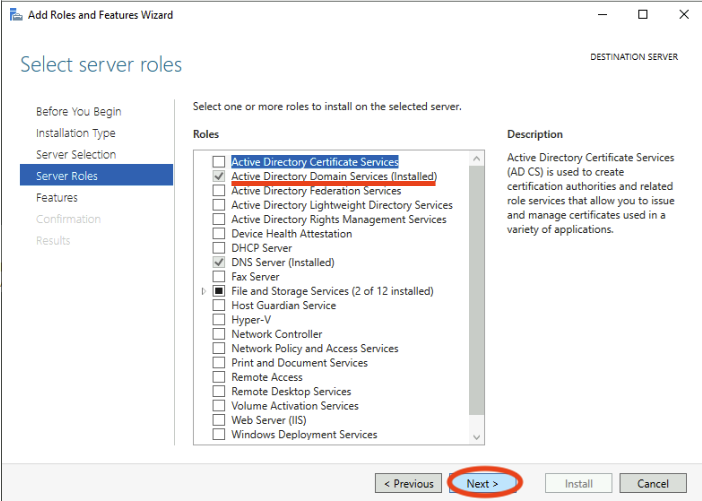The height and width of the screenshot is (501, 702).
Task: Tick the Hyper-V role checkbox
Action: 218,319
